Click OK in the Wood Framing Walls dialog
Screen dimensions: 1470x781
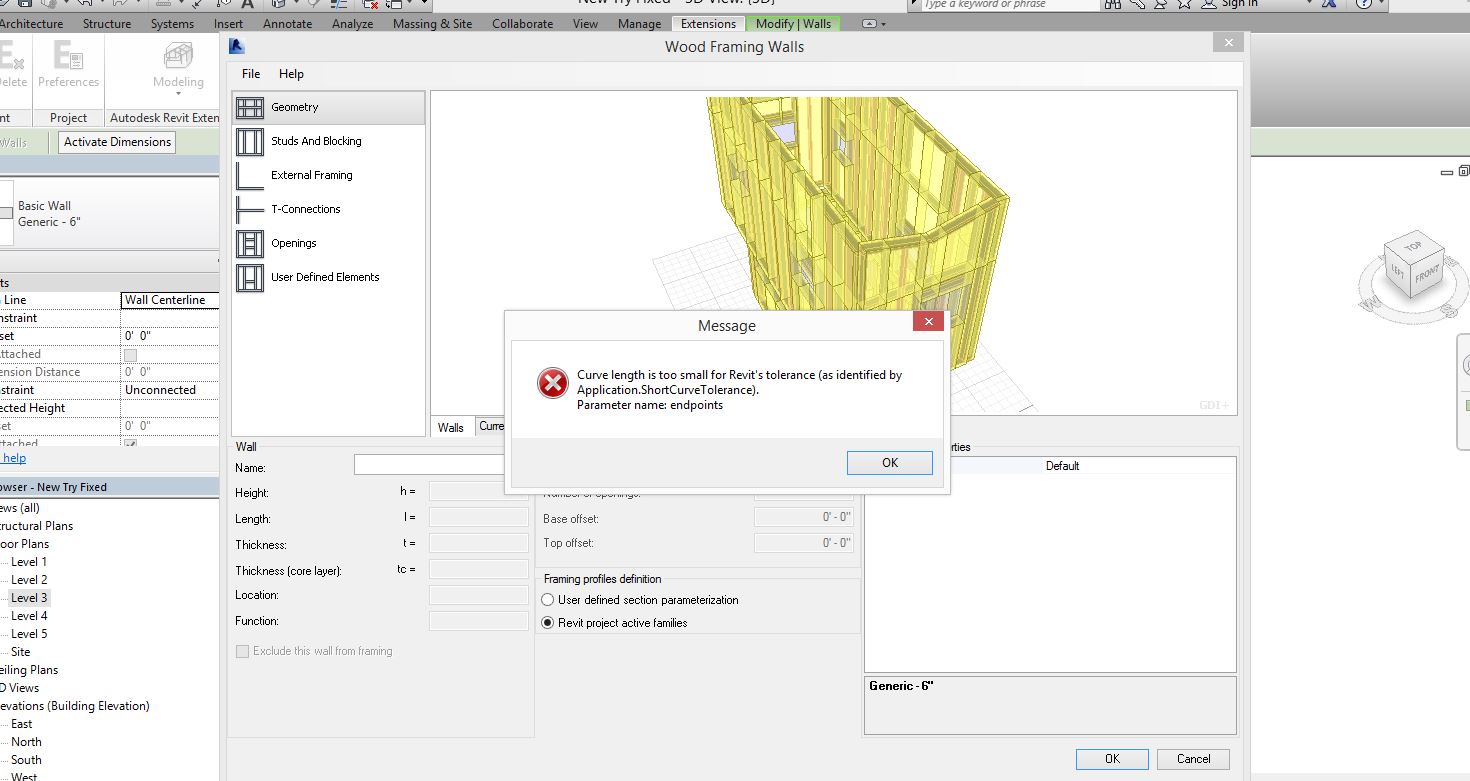[1112, 759]
